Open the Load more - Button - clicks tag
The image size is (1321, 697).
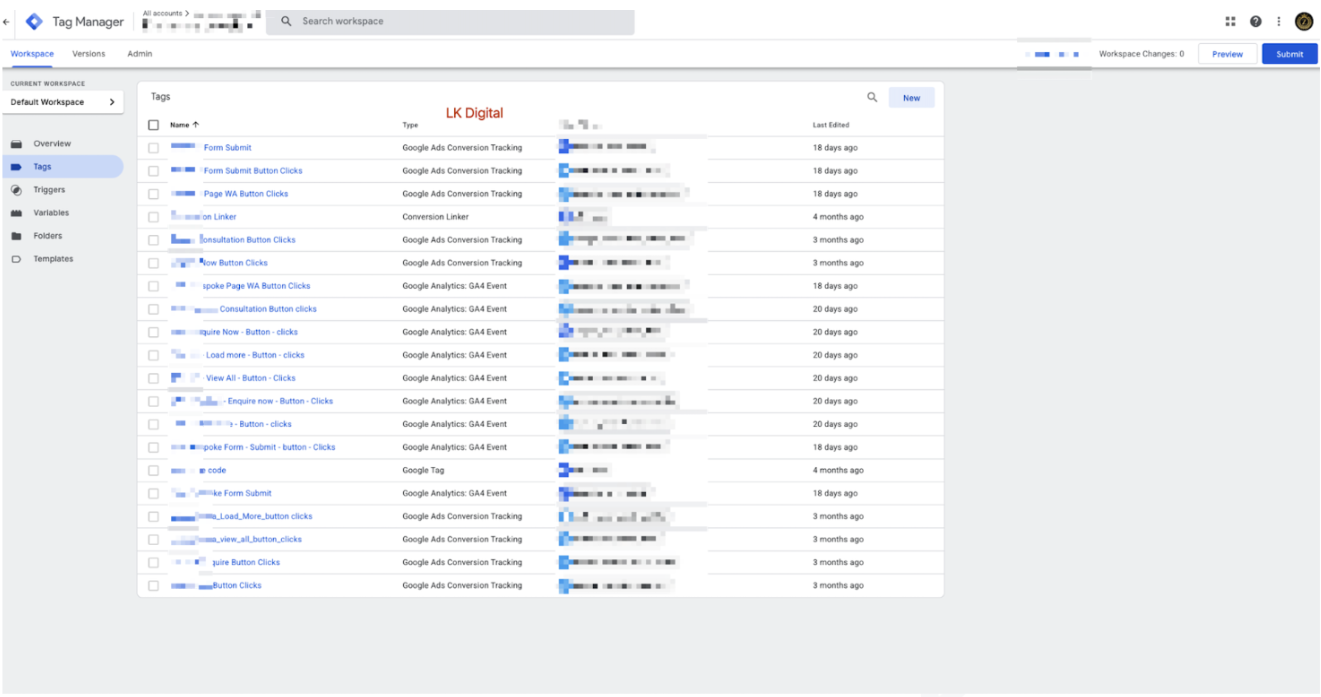click(255, 355)
